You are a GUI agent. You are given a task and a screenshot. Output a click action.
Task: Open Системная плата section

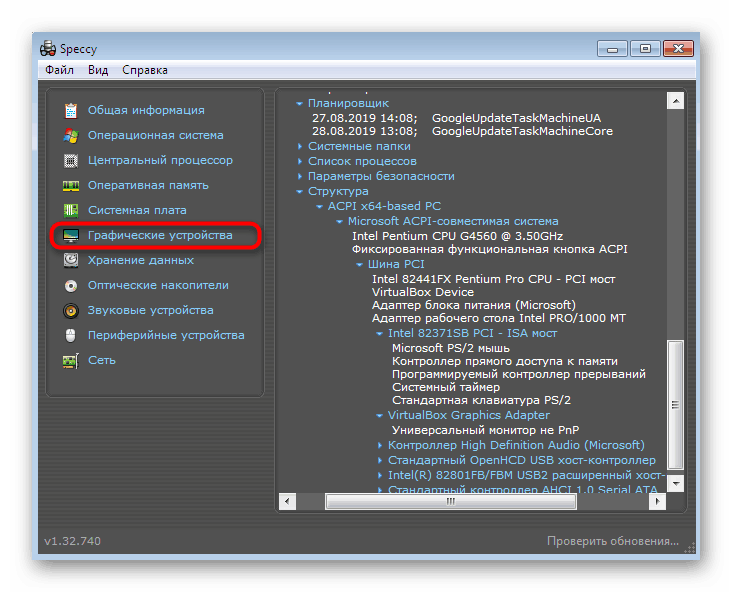click(x=137, y=211)
